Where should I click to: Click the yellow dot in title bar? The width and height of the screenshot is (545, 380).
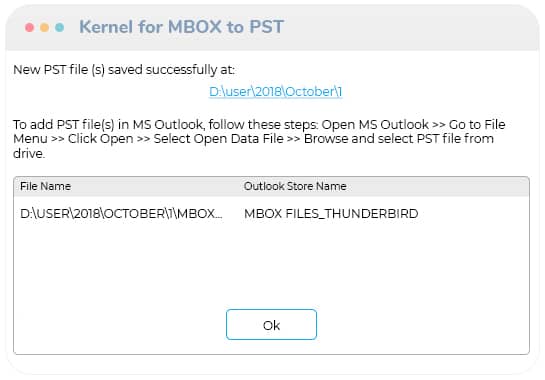pos(44,27)
